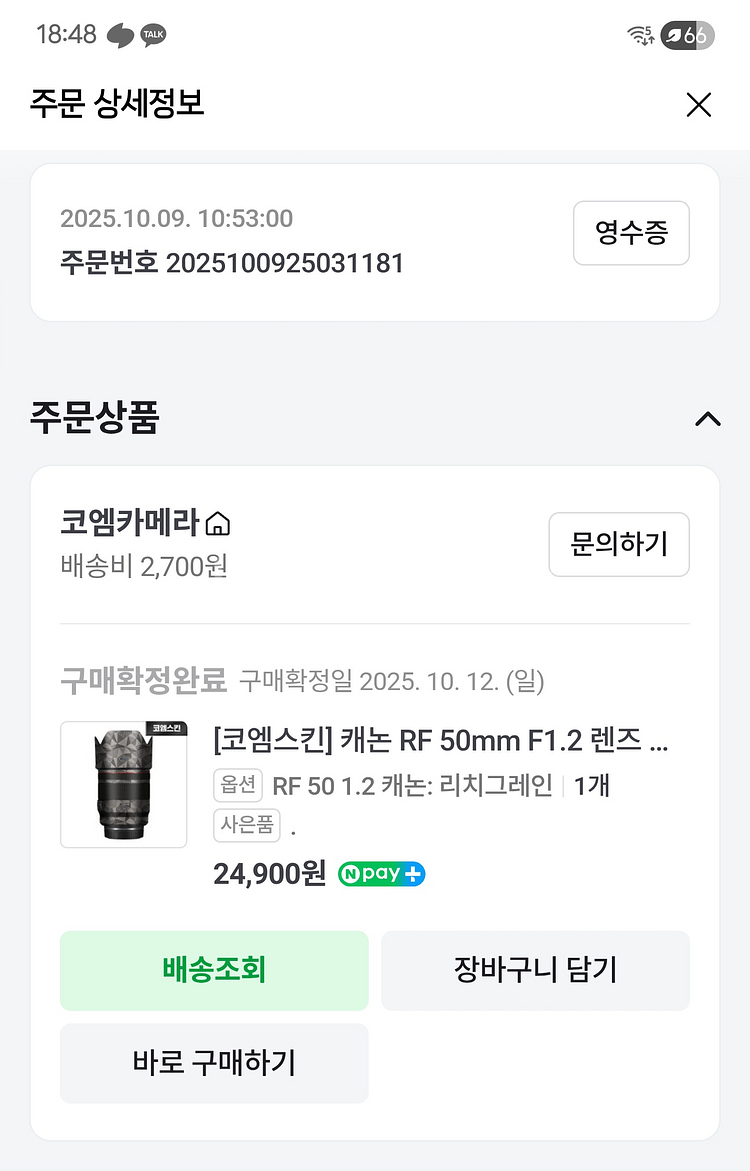Tap the 사은품 gift tag label

pos(246,826)
